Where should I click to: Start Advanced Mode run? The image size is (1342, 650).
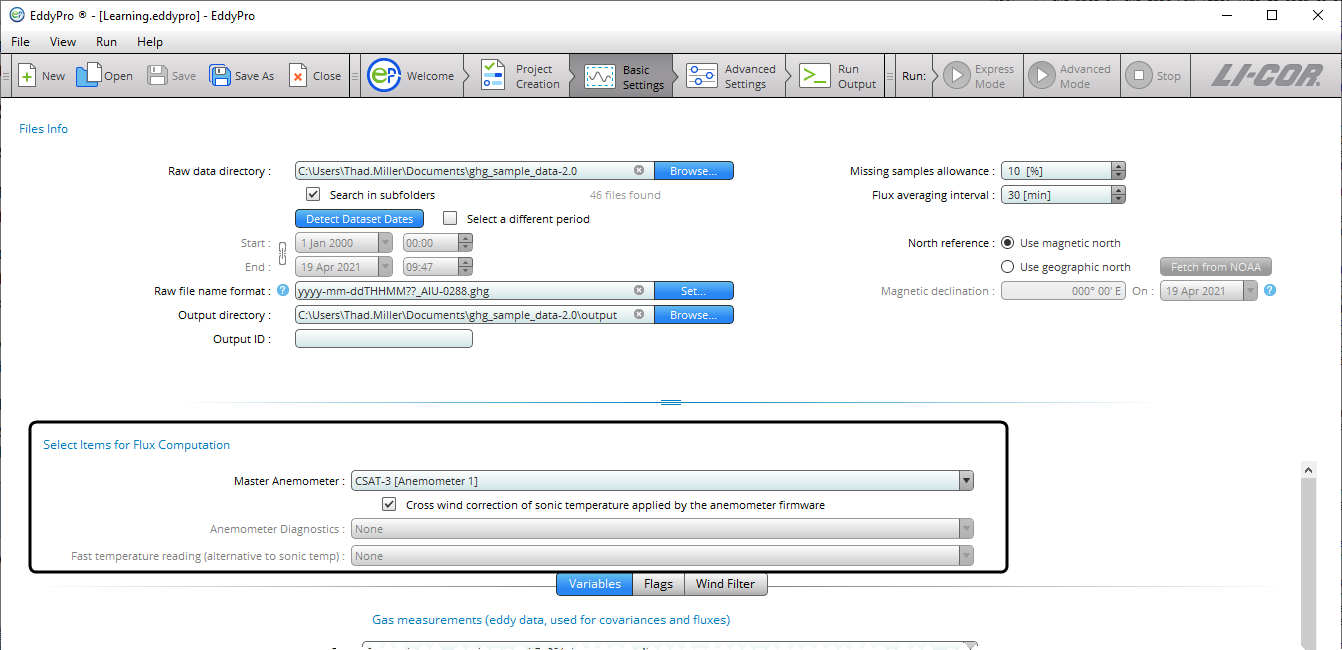pyautogui.click(x=1070, y=76)
